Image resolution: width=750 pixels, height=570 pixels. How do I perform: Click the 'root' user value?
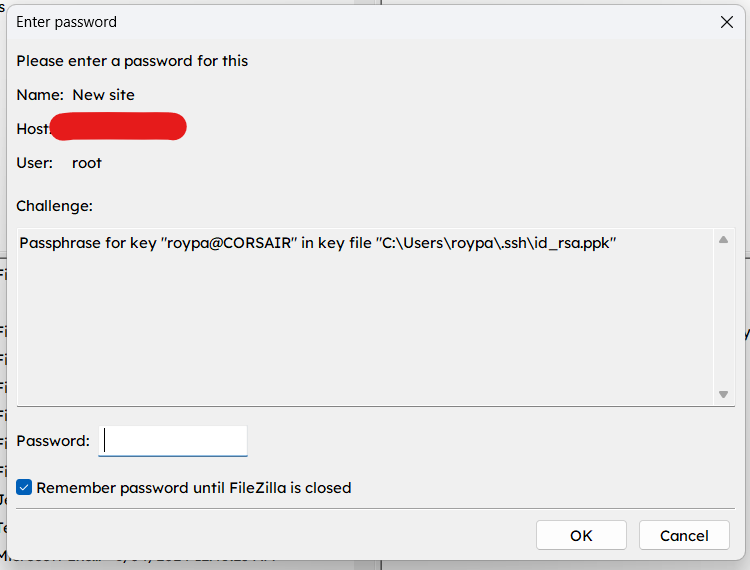[x=87, y=163]
